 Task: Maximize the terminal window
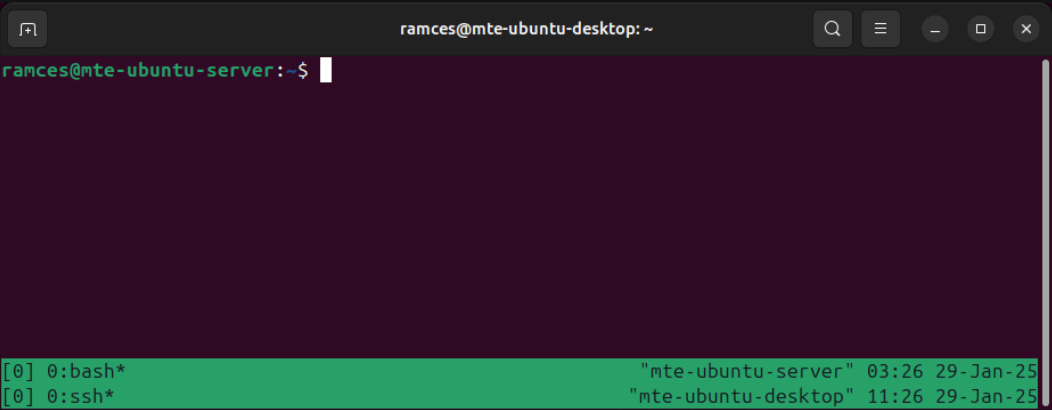coord(980,29)
